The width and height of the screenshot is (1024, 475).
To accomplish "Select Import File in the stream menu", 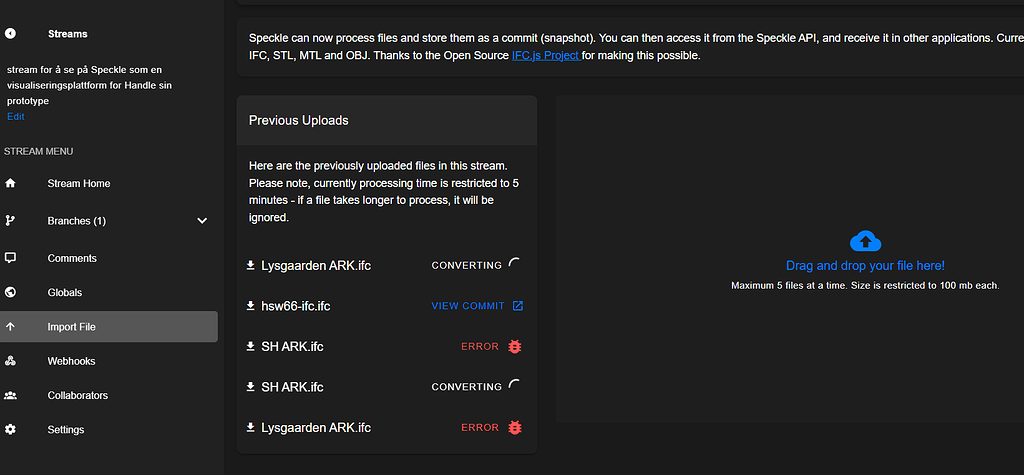I will click(x=109, y=327).
